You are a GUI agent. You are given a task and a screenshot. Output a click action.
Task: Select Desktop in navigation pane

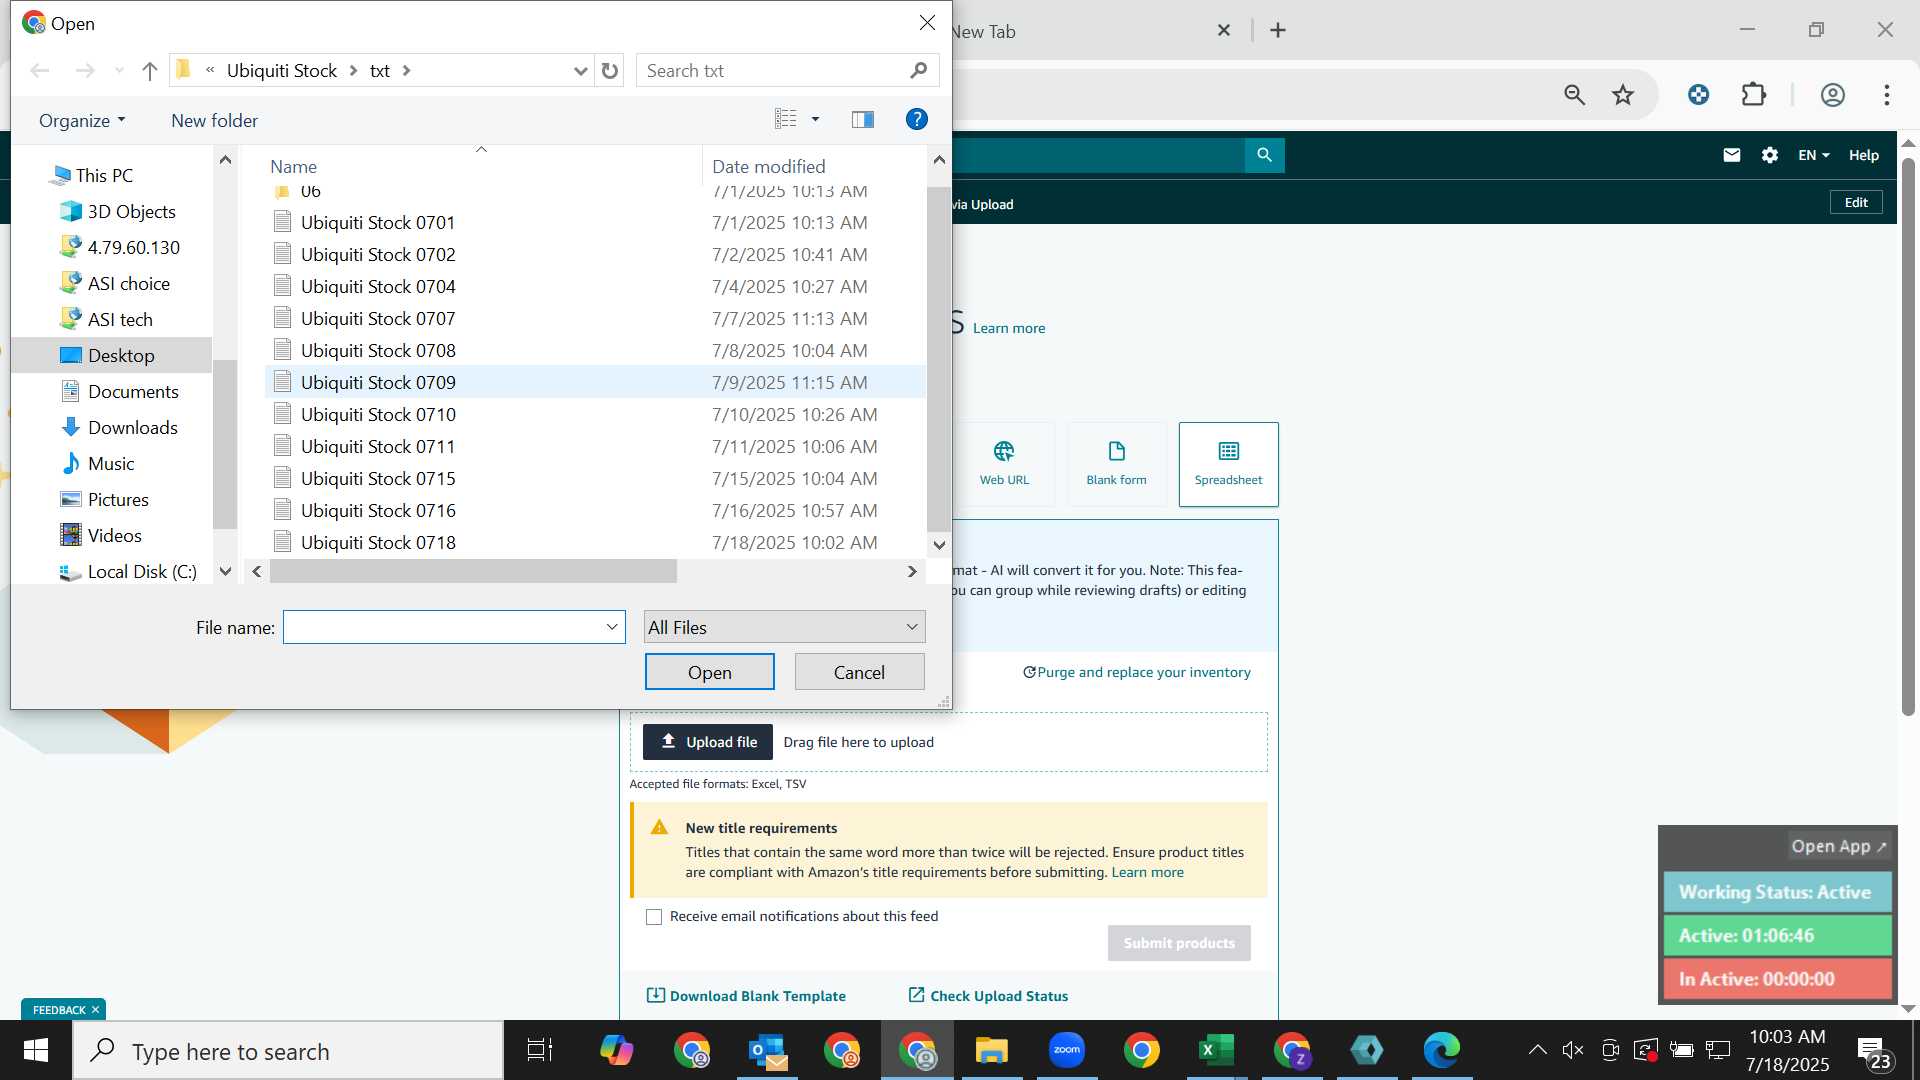click(121, 355)
